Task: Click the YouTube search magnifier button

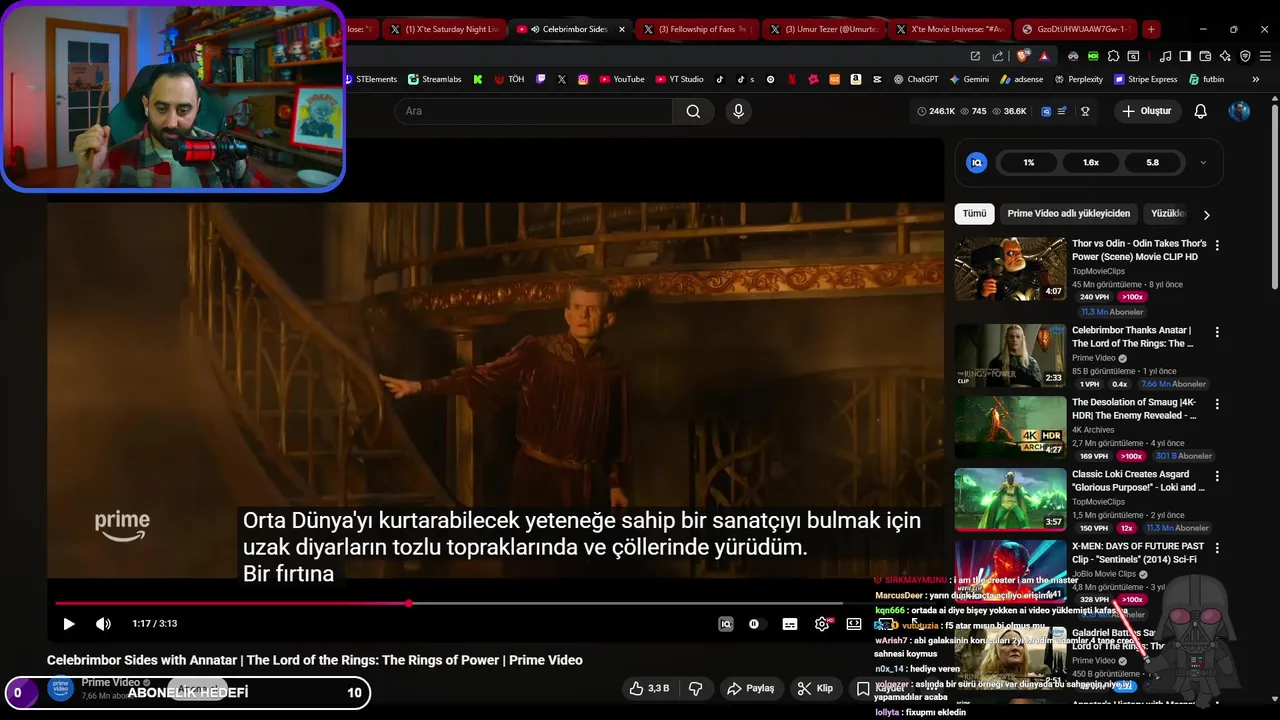Action: click(693, 111)
